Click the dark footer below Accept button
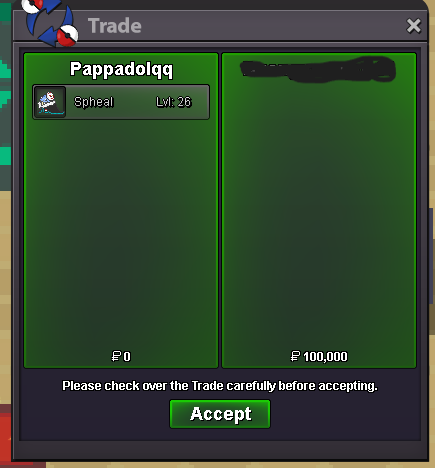 pos(220,449)
